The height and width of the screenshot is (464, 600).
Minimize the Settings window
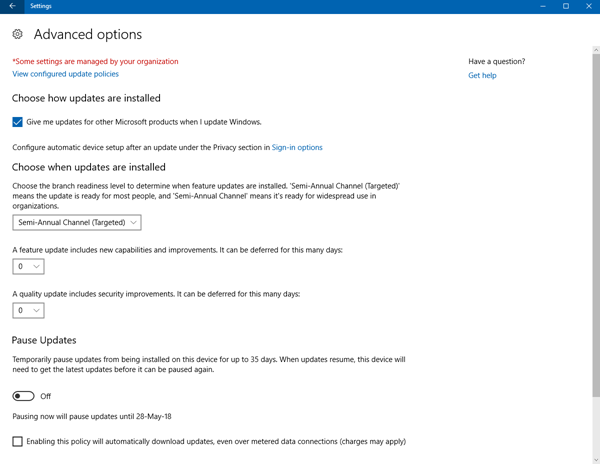coord(545,6)
